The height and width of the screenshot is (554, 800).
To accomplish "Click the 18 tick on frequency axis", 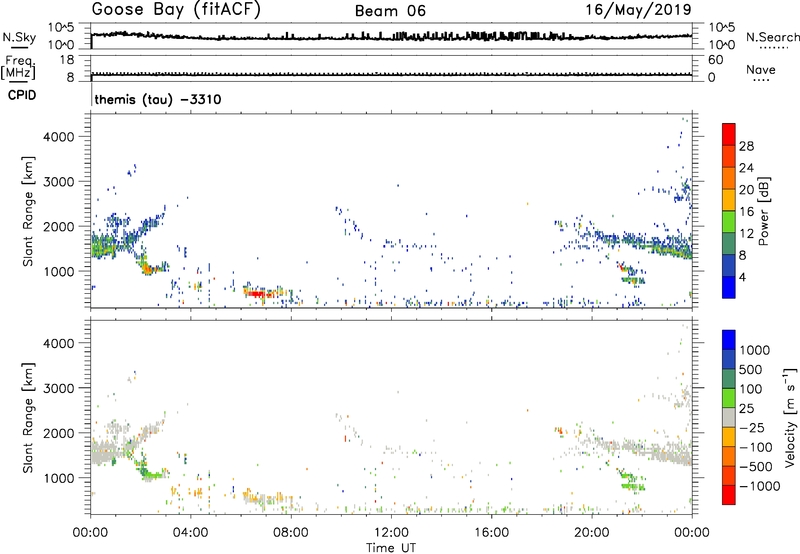I will pos(66,60).
